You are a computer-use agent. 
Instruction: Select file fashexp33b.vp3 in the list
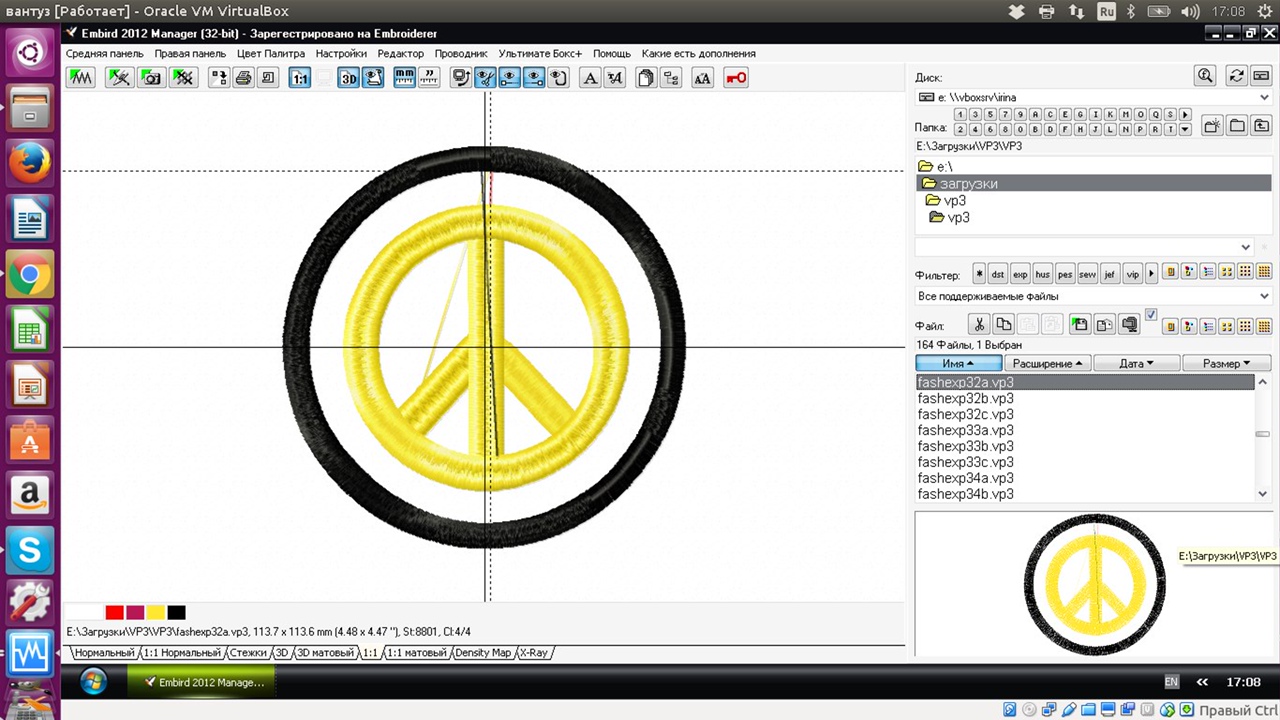coord(966,446)
